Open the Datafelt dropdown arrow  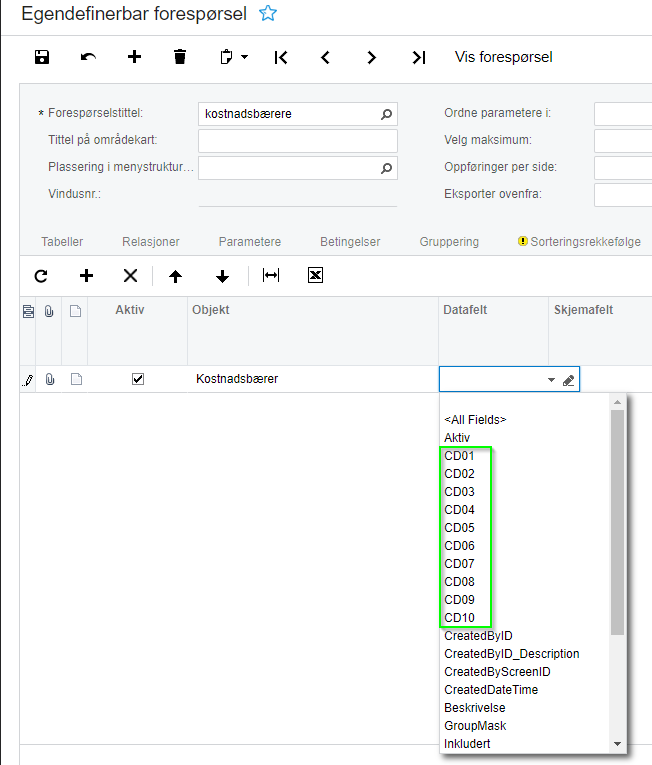551,380
